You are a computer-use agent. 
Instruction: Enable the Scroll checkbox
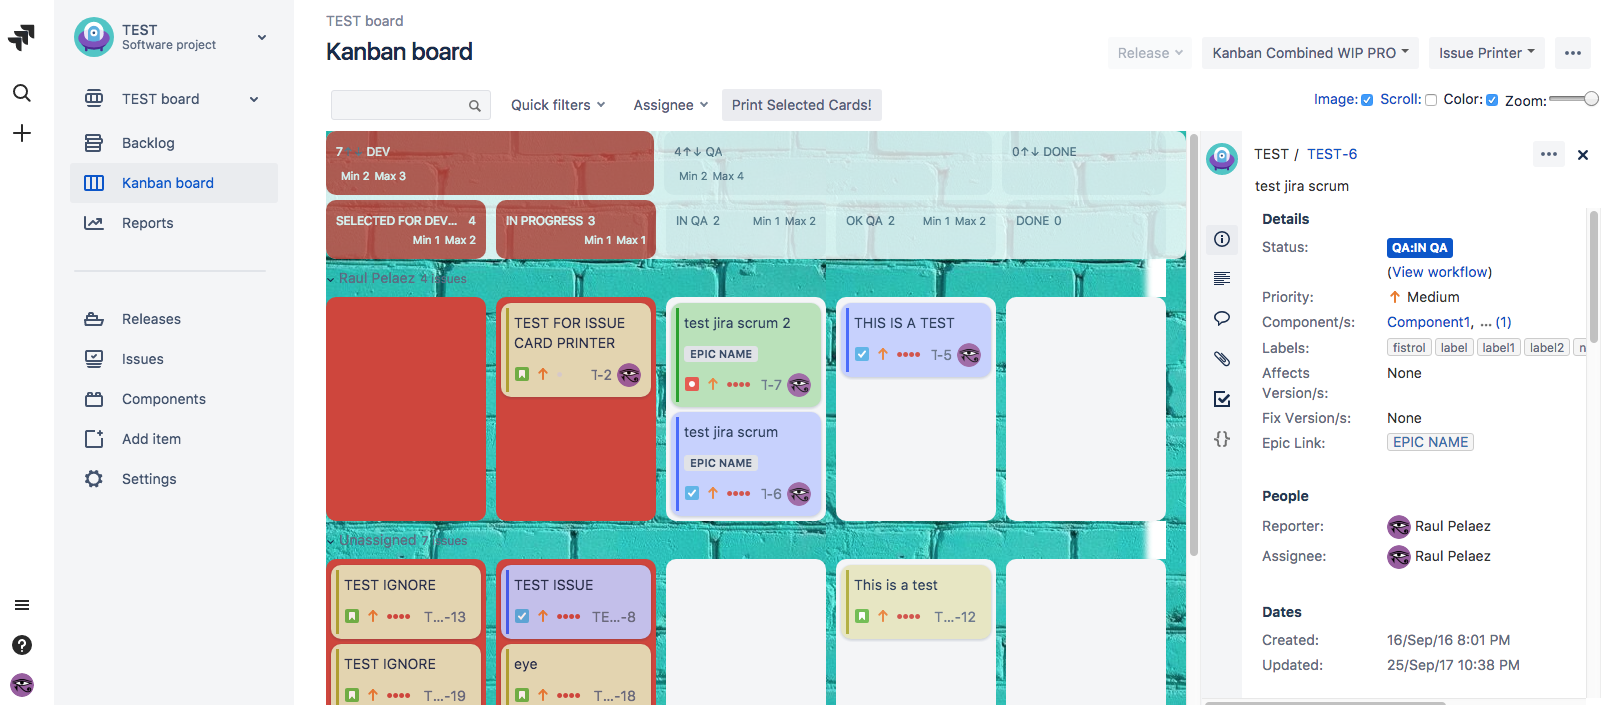1431,100
